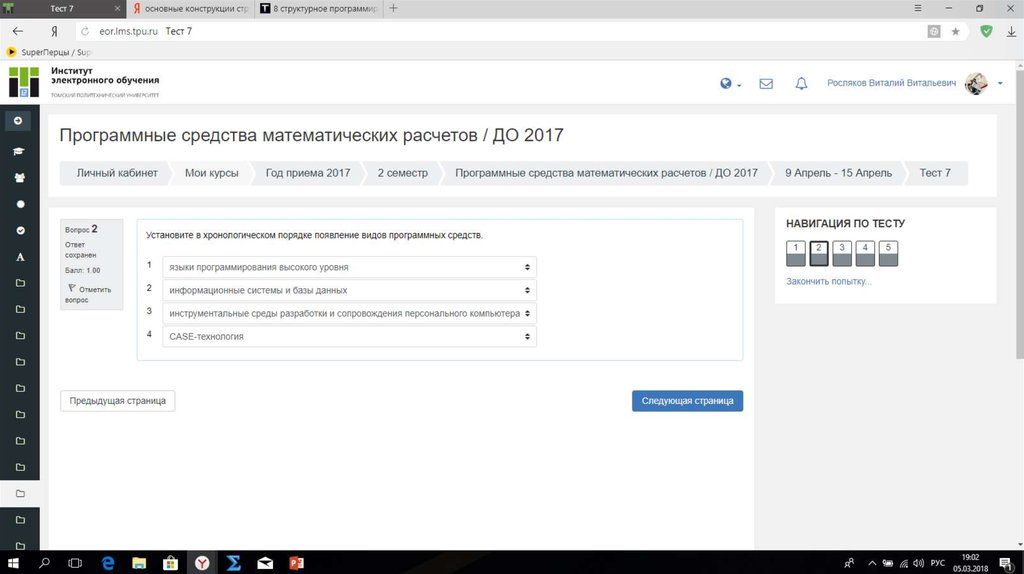The height and width of the screenshot is (574, 1024).
Task: Switch to 'основные конструкции стр' tab
Action: click(x=193, y=8)
